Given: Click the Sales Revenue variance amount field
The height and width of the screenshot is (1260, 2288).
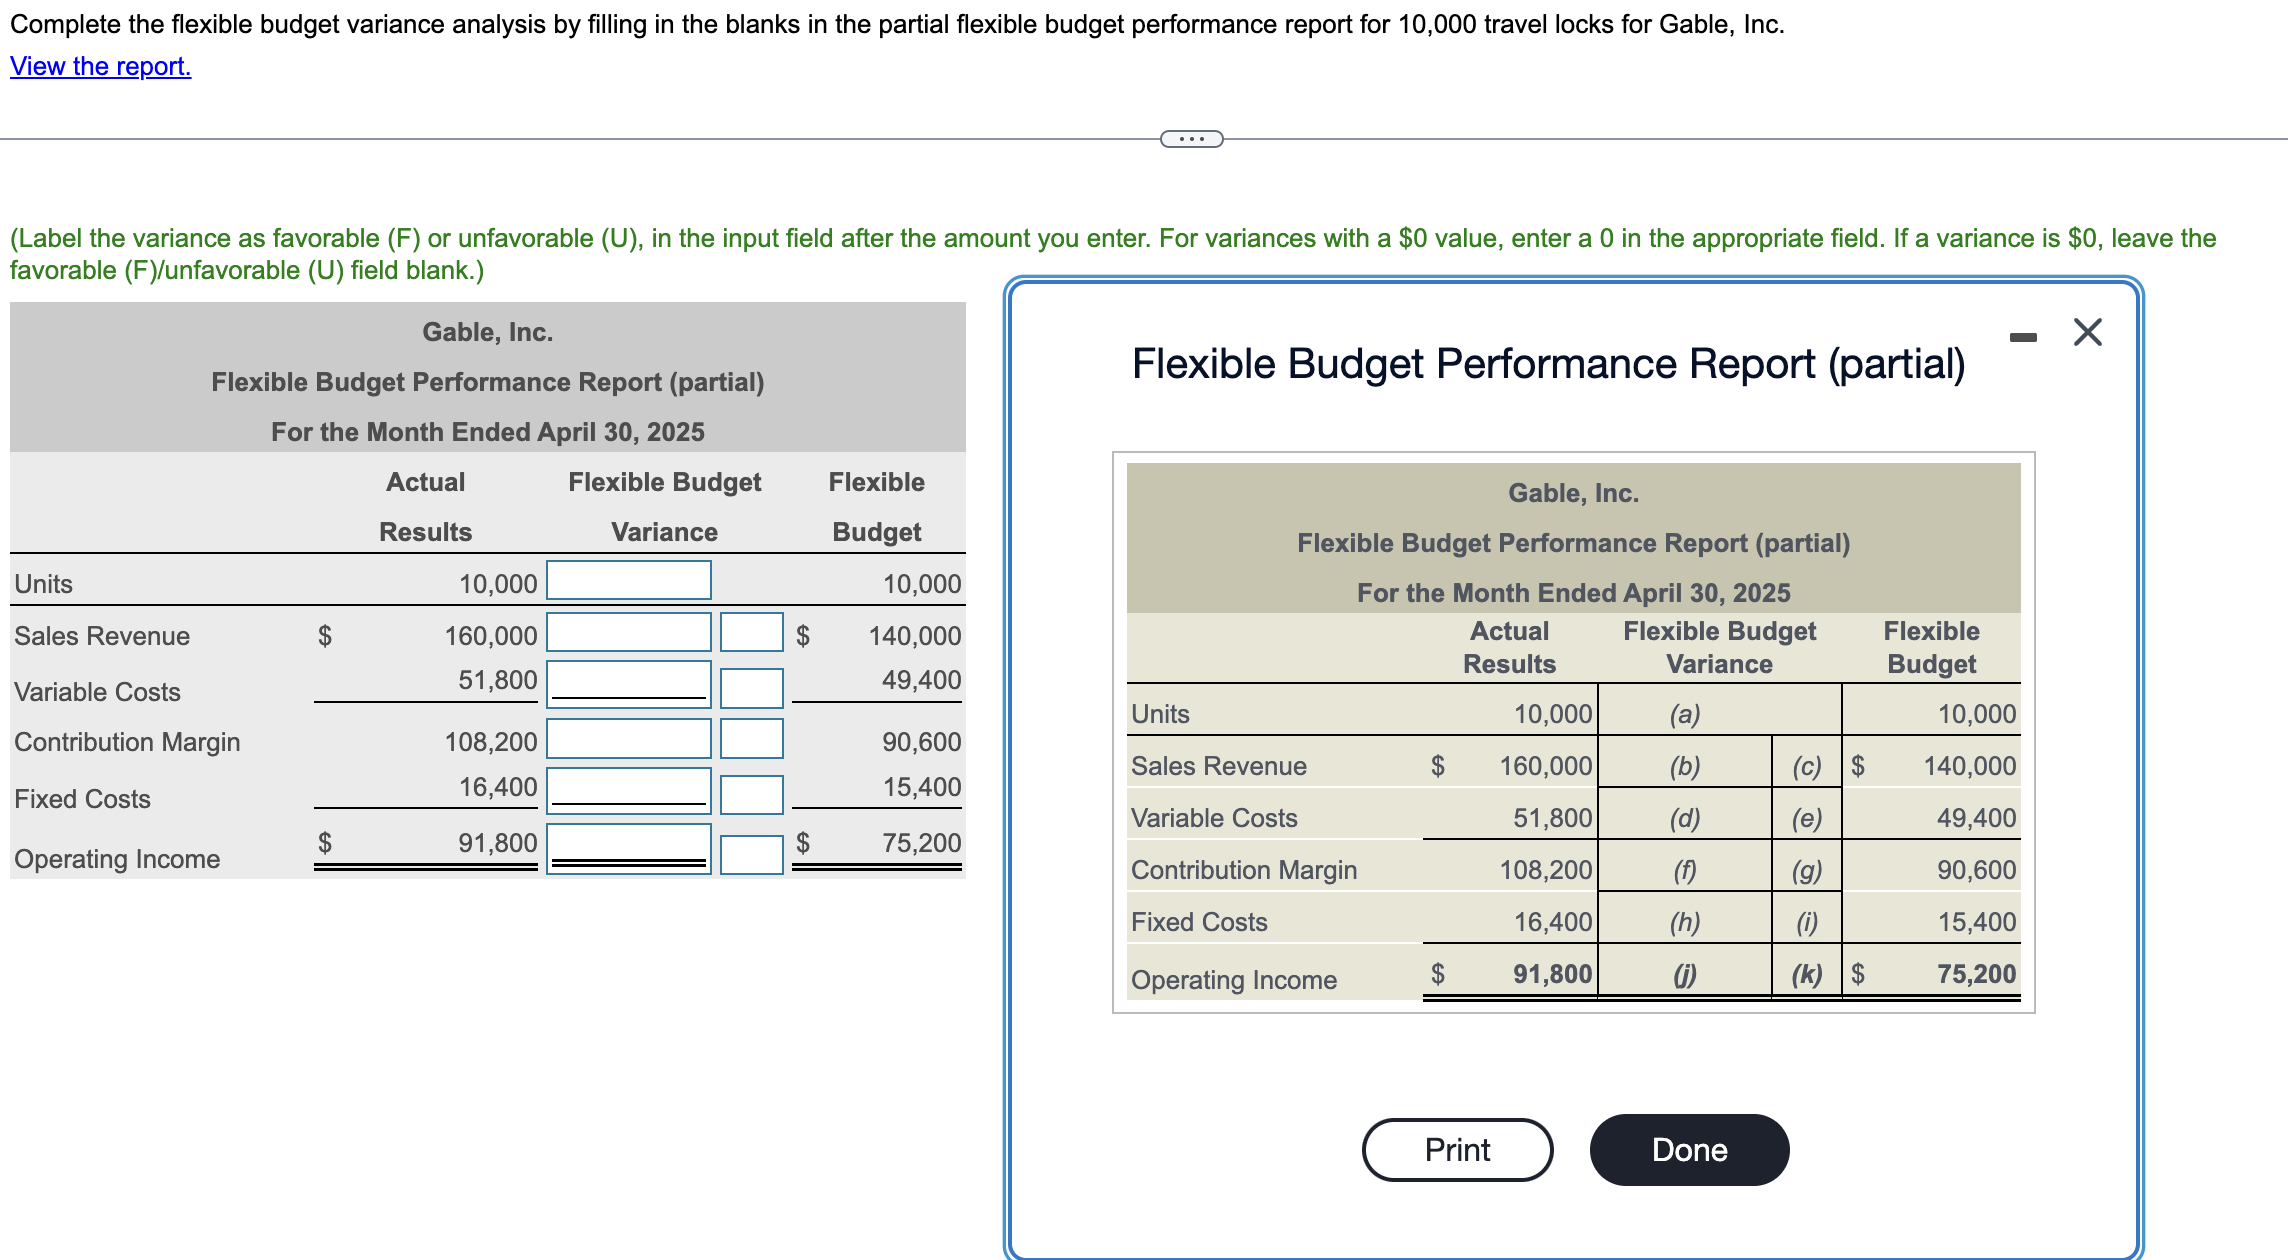Looking at the screenshot, I should pyautogui.click(x=627, y=632).
